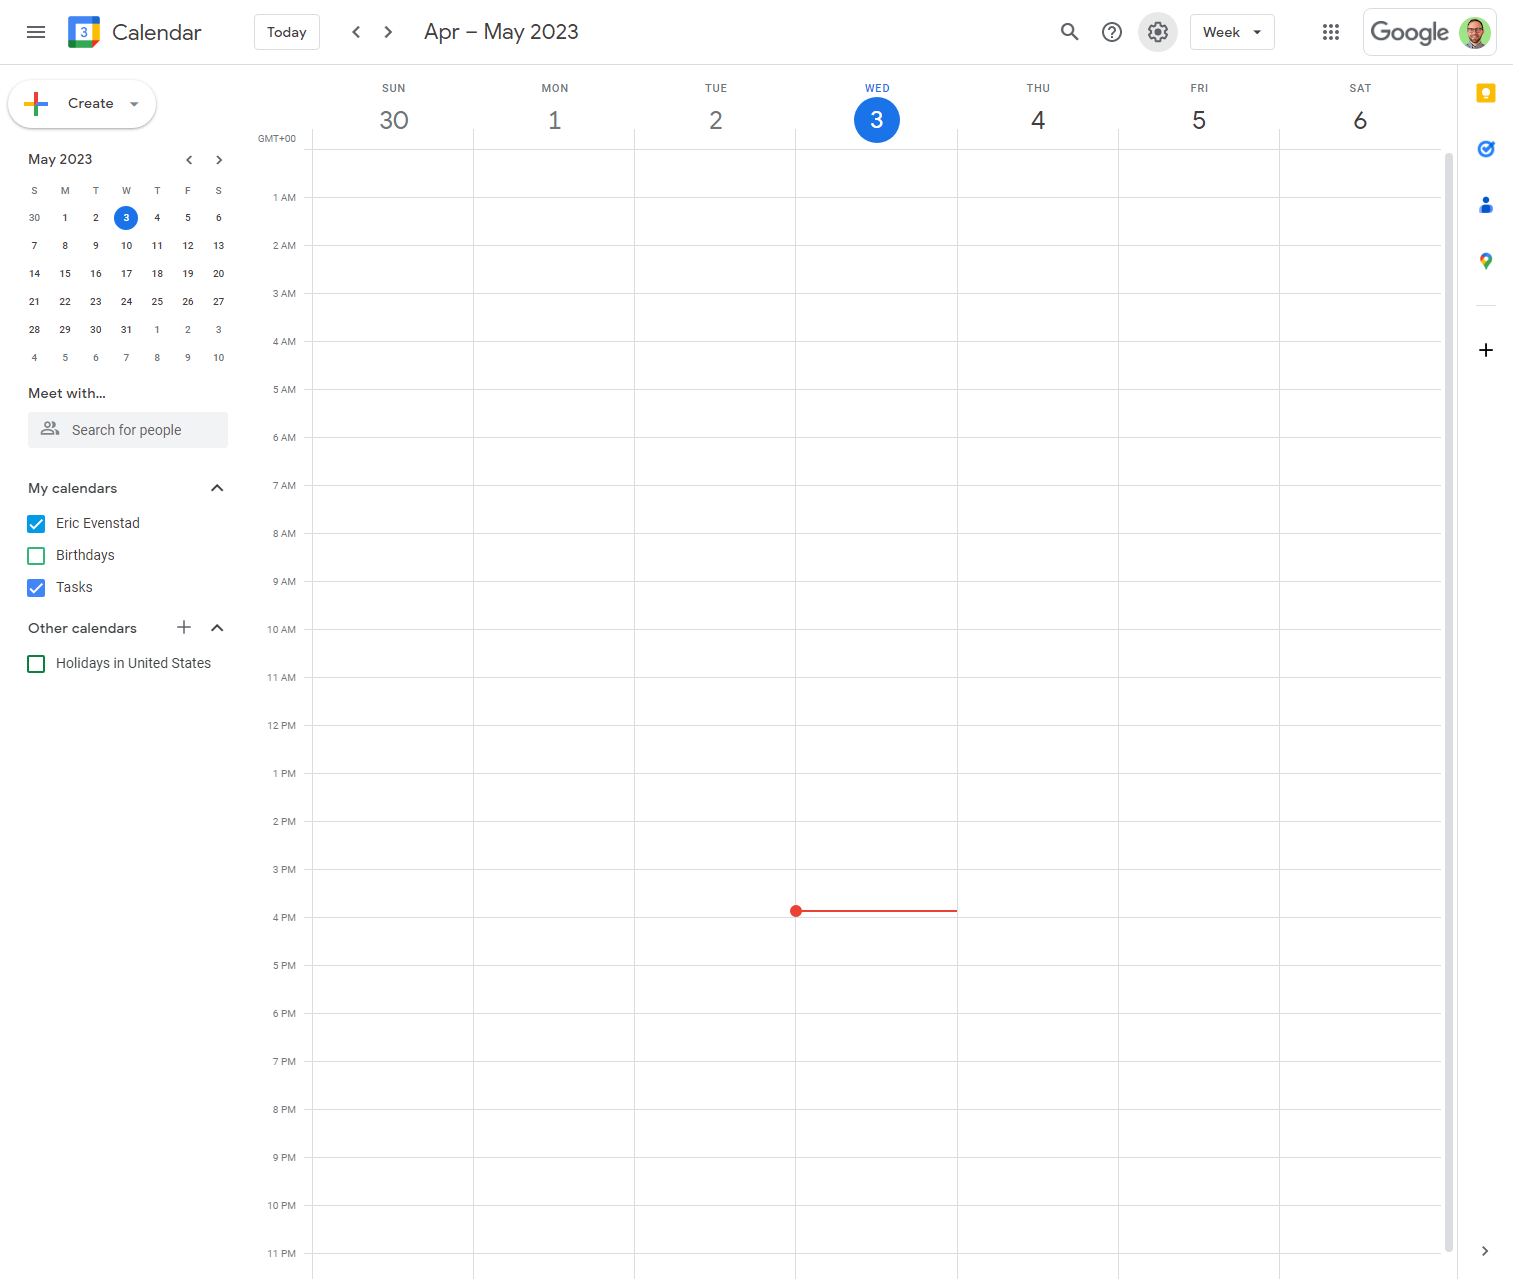
Task: Click the Today button
Action: pos(287,32)
